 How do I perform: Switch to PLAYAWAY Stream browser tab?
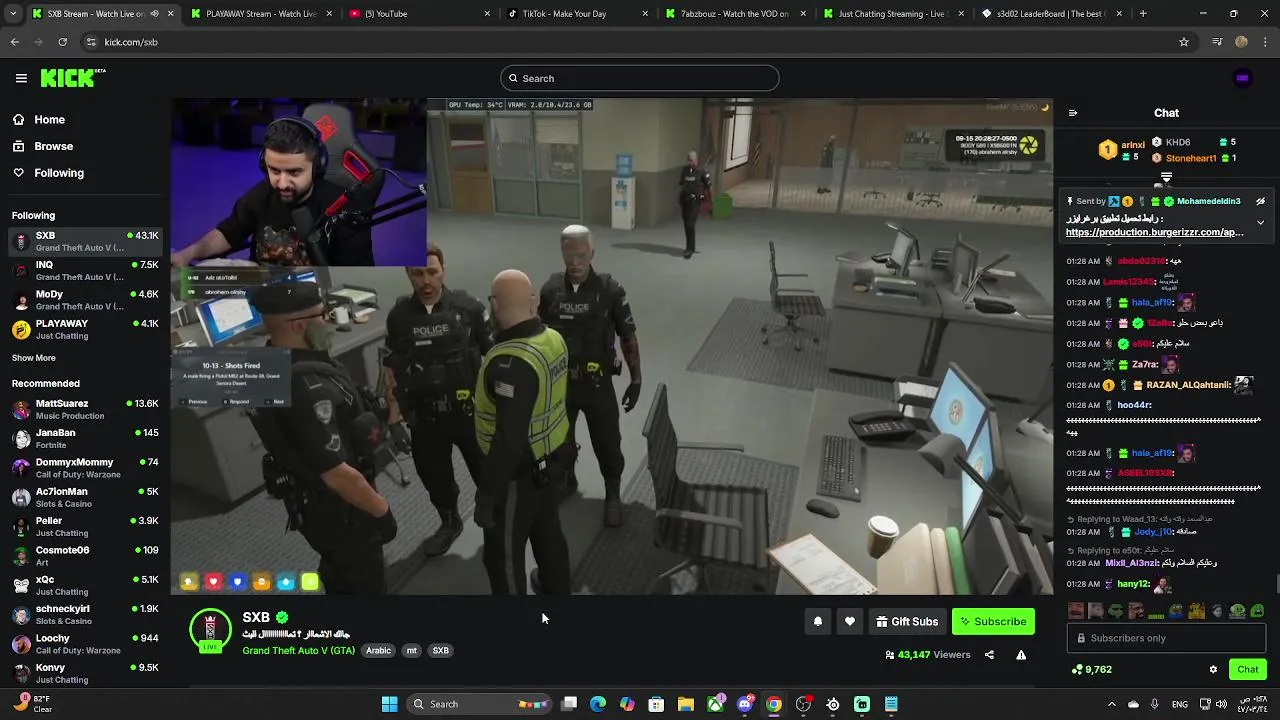click(260, 14)
